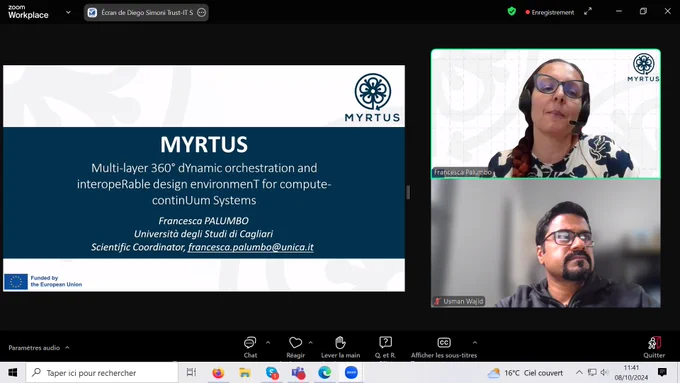Open the notification center icon
The image size is (680, 383).
pyautogui.click(x=662, y=372)
